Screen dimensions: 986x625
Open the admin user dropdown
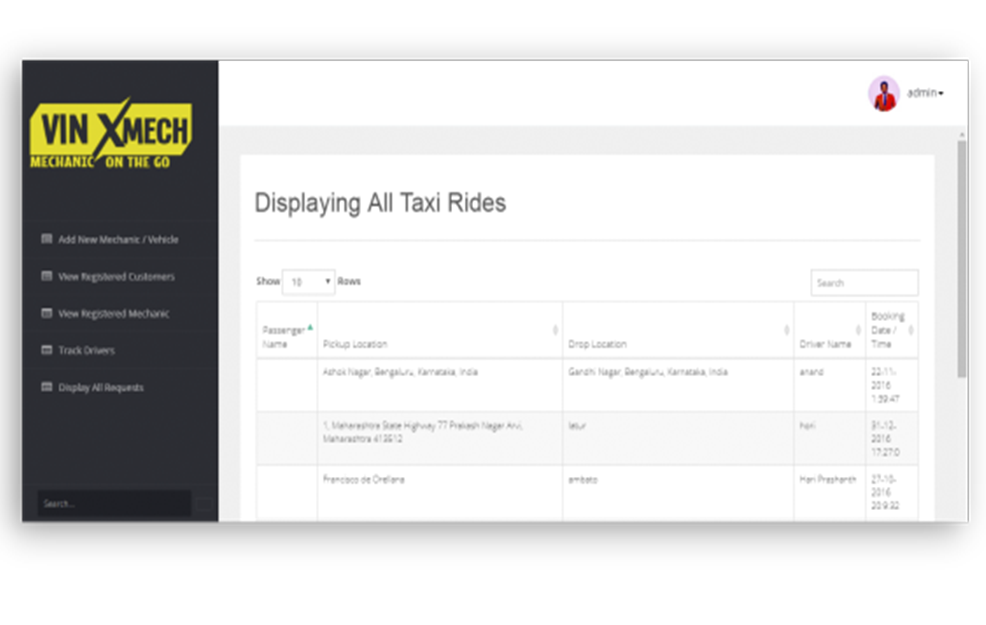click(925, 93)
